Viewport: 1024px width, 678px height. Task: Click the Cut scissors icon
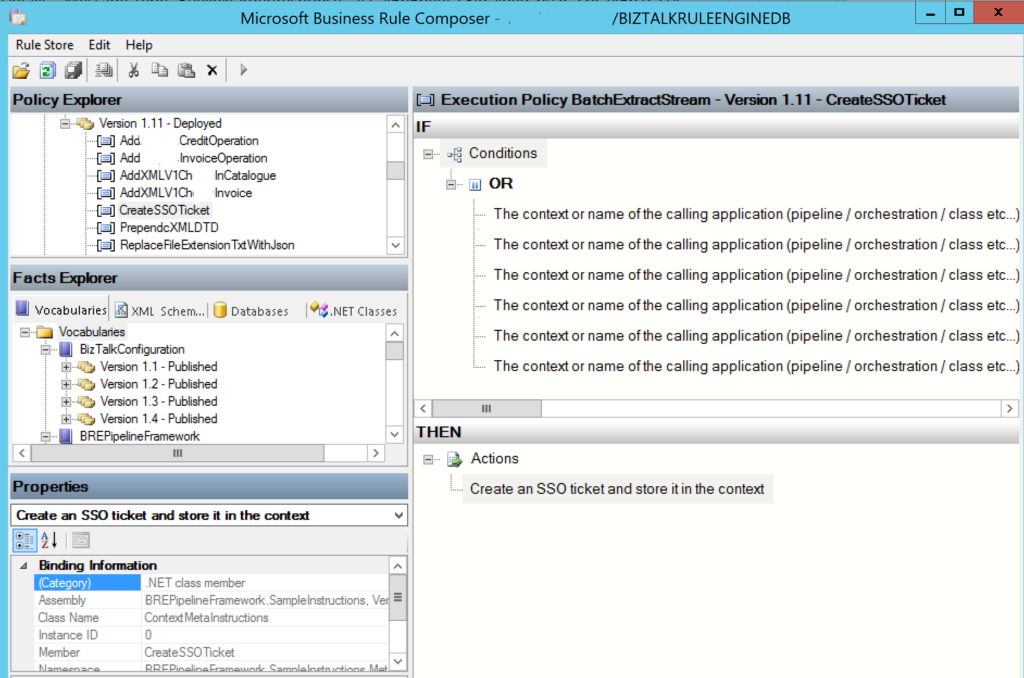[134, 70]
